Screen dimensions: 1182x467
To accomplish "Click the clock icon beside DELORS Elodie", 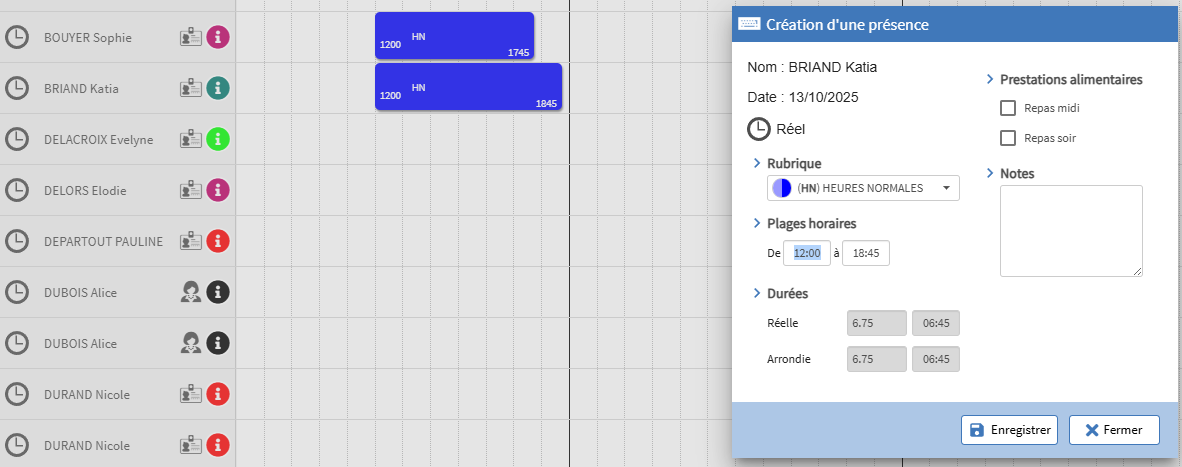I will click(x=16, y=190).
